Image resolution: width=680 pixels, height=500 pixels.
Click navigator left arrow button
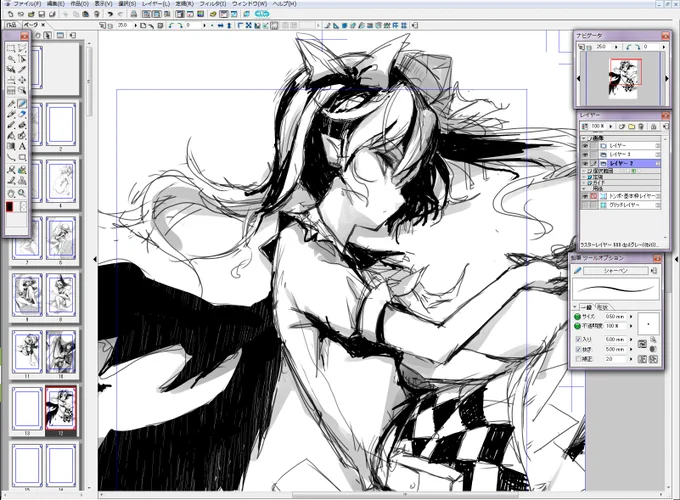(x=578, y=78)
